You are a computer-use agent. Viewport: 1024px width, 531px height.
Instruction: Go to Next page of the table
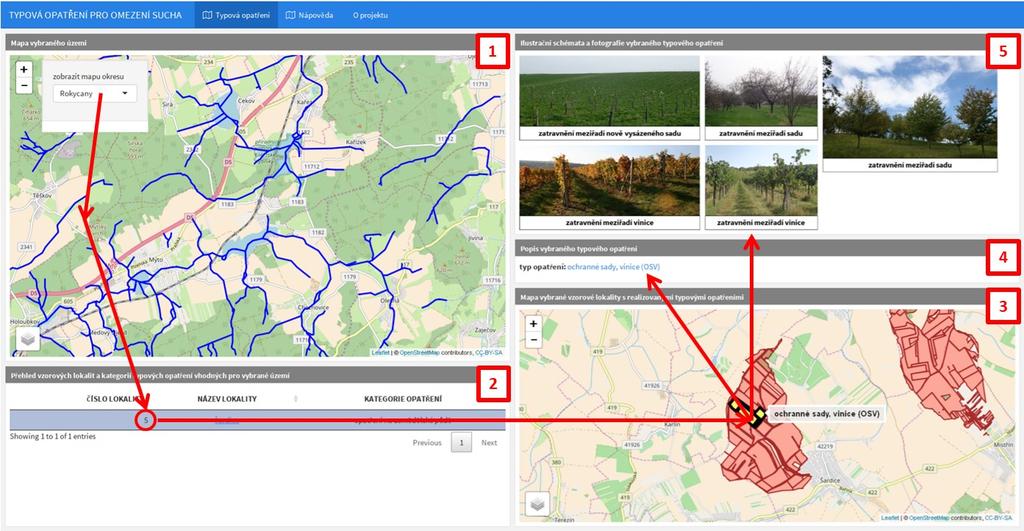point(489,443)
